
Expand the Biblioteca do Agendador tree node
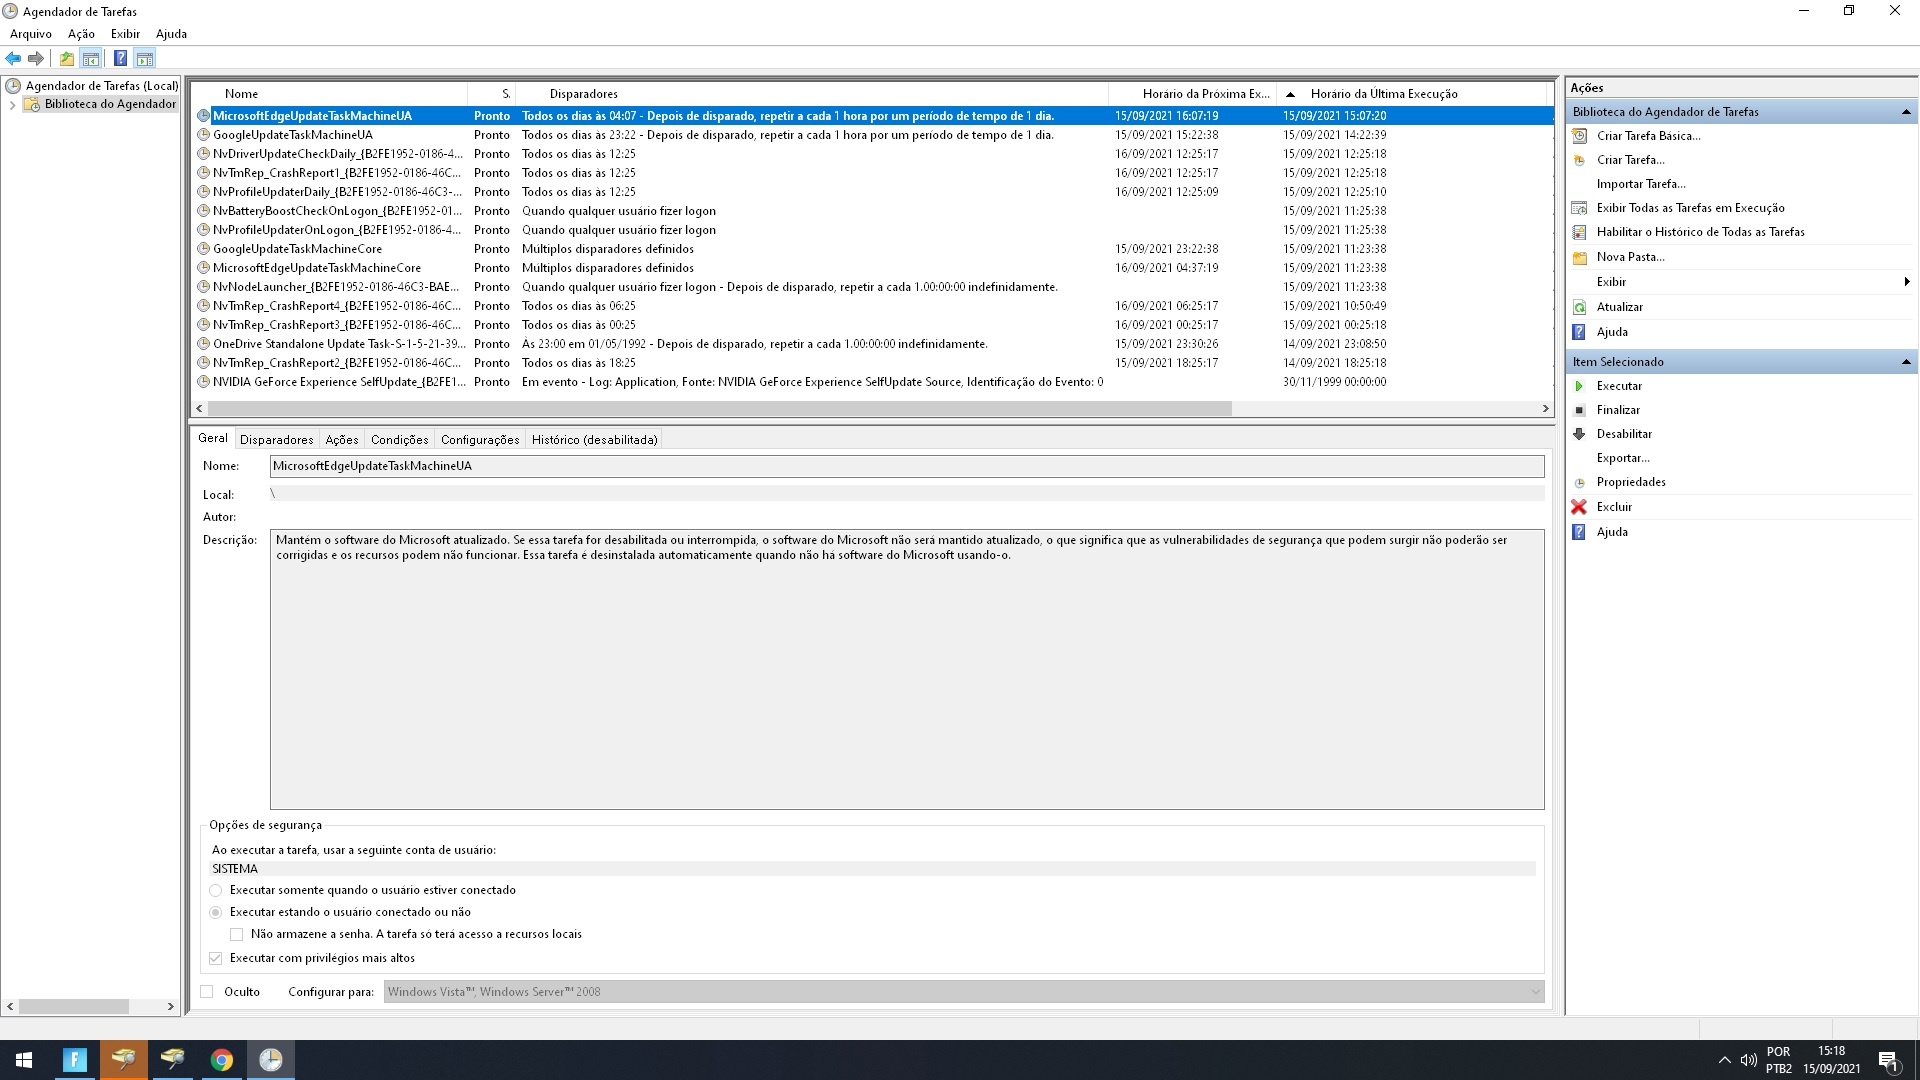point(12,104)
